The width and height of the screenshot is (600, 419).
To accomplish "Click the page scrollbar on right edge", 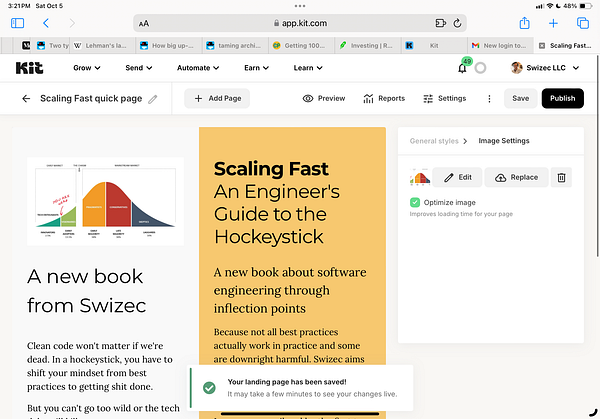I will coord(598,157).
